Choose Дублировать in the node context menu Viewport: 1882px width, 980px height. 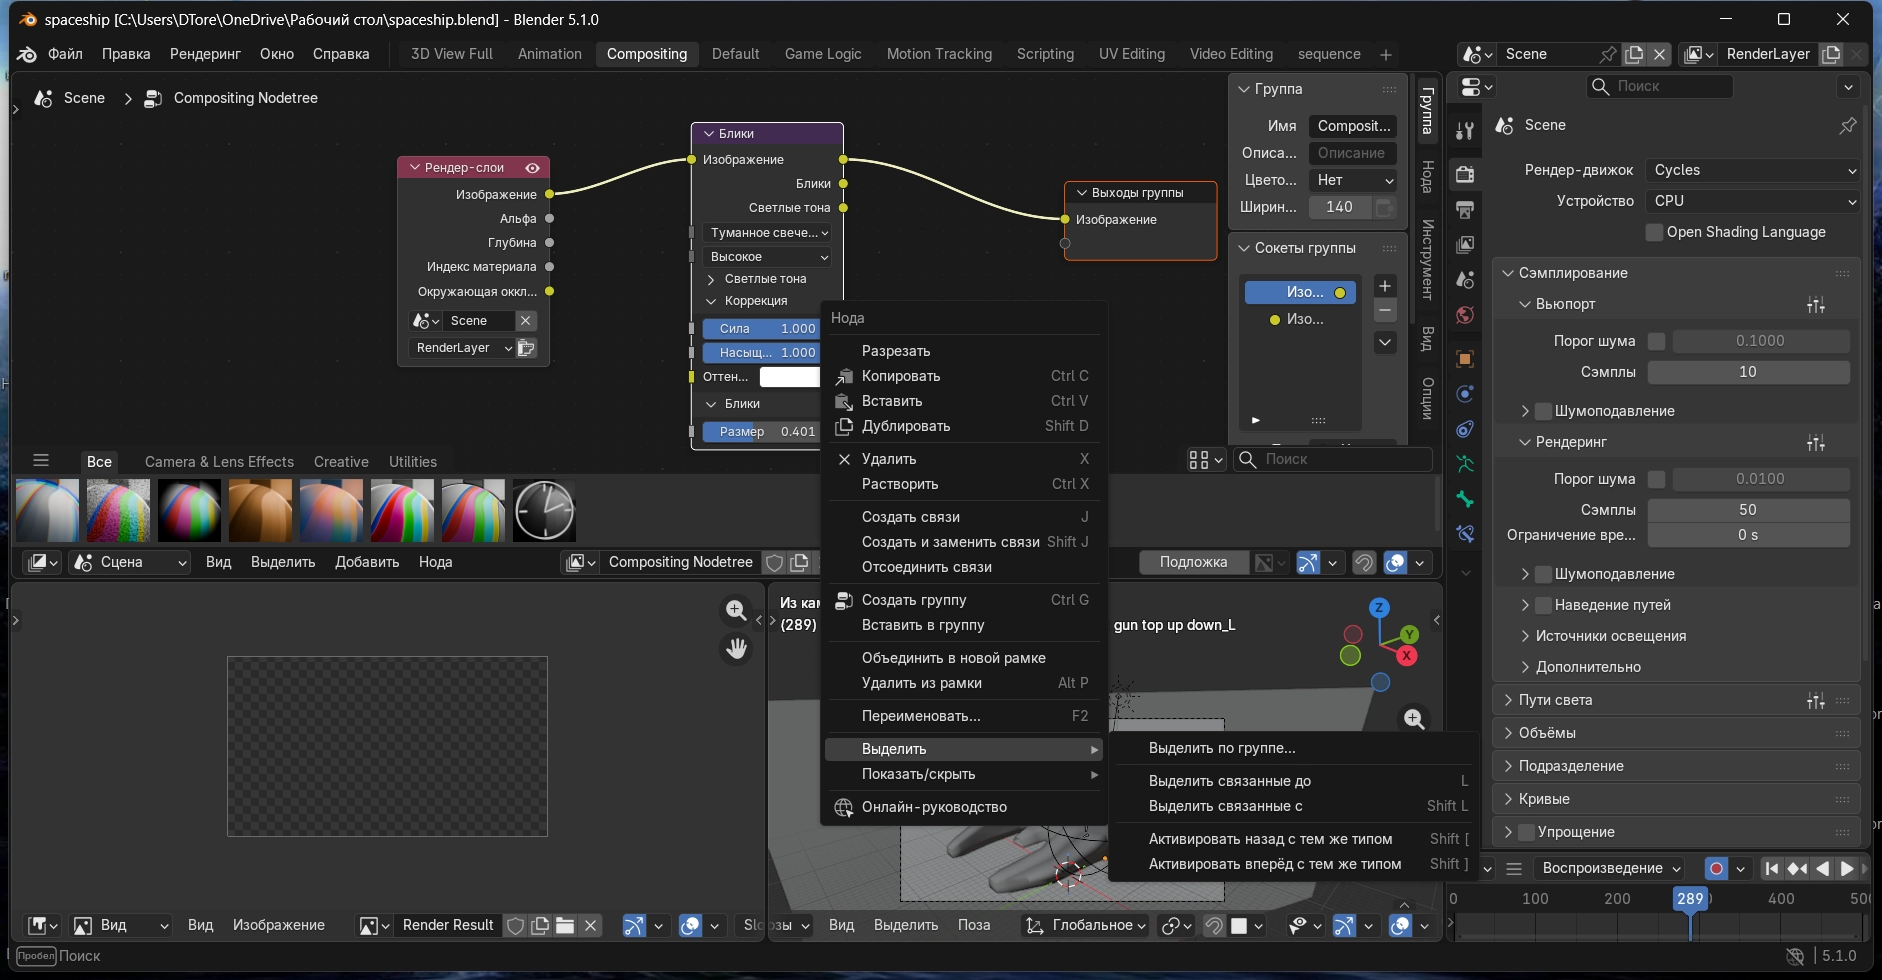pyautogui.click(x=906, y=426)
